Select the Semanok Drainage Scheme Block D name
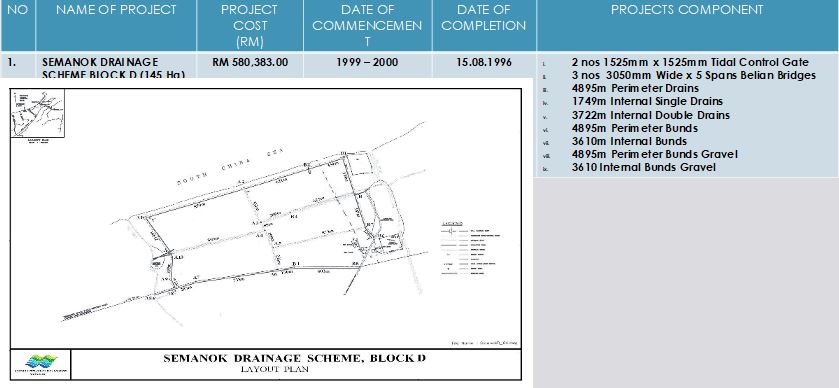This screenshot has width=839, height=388. point(113,68)
